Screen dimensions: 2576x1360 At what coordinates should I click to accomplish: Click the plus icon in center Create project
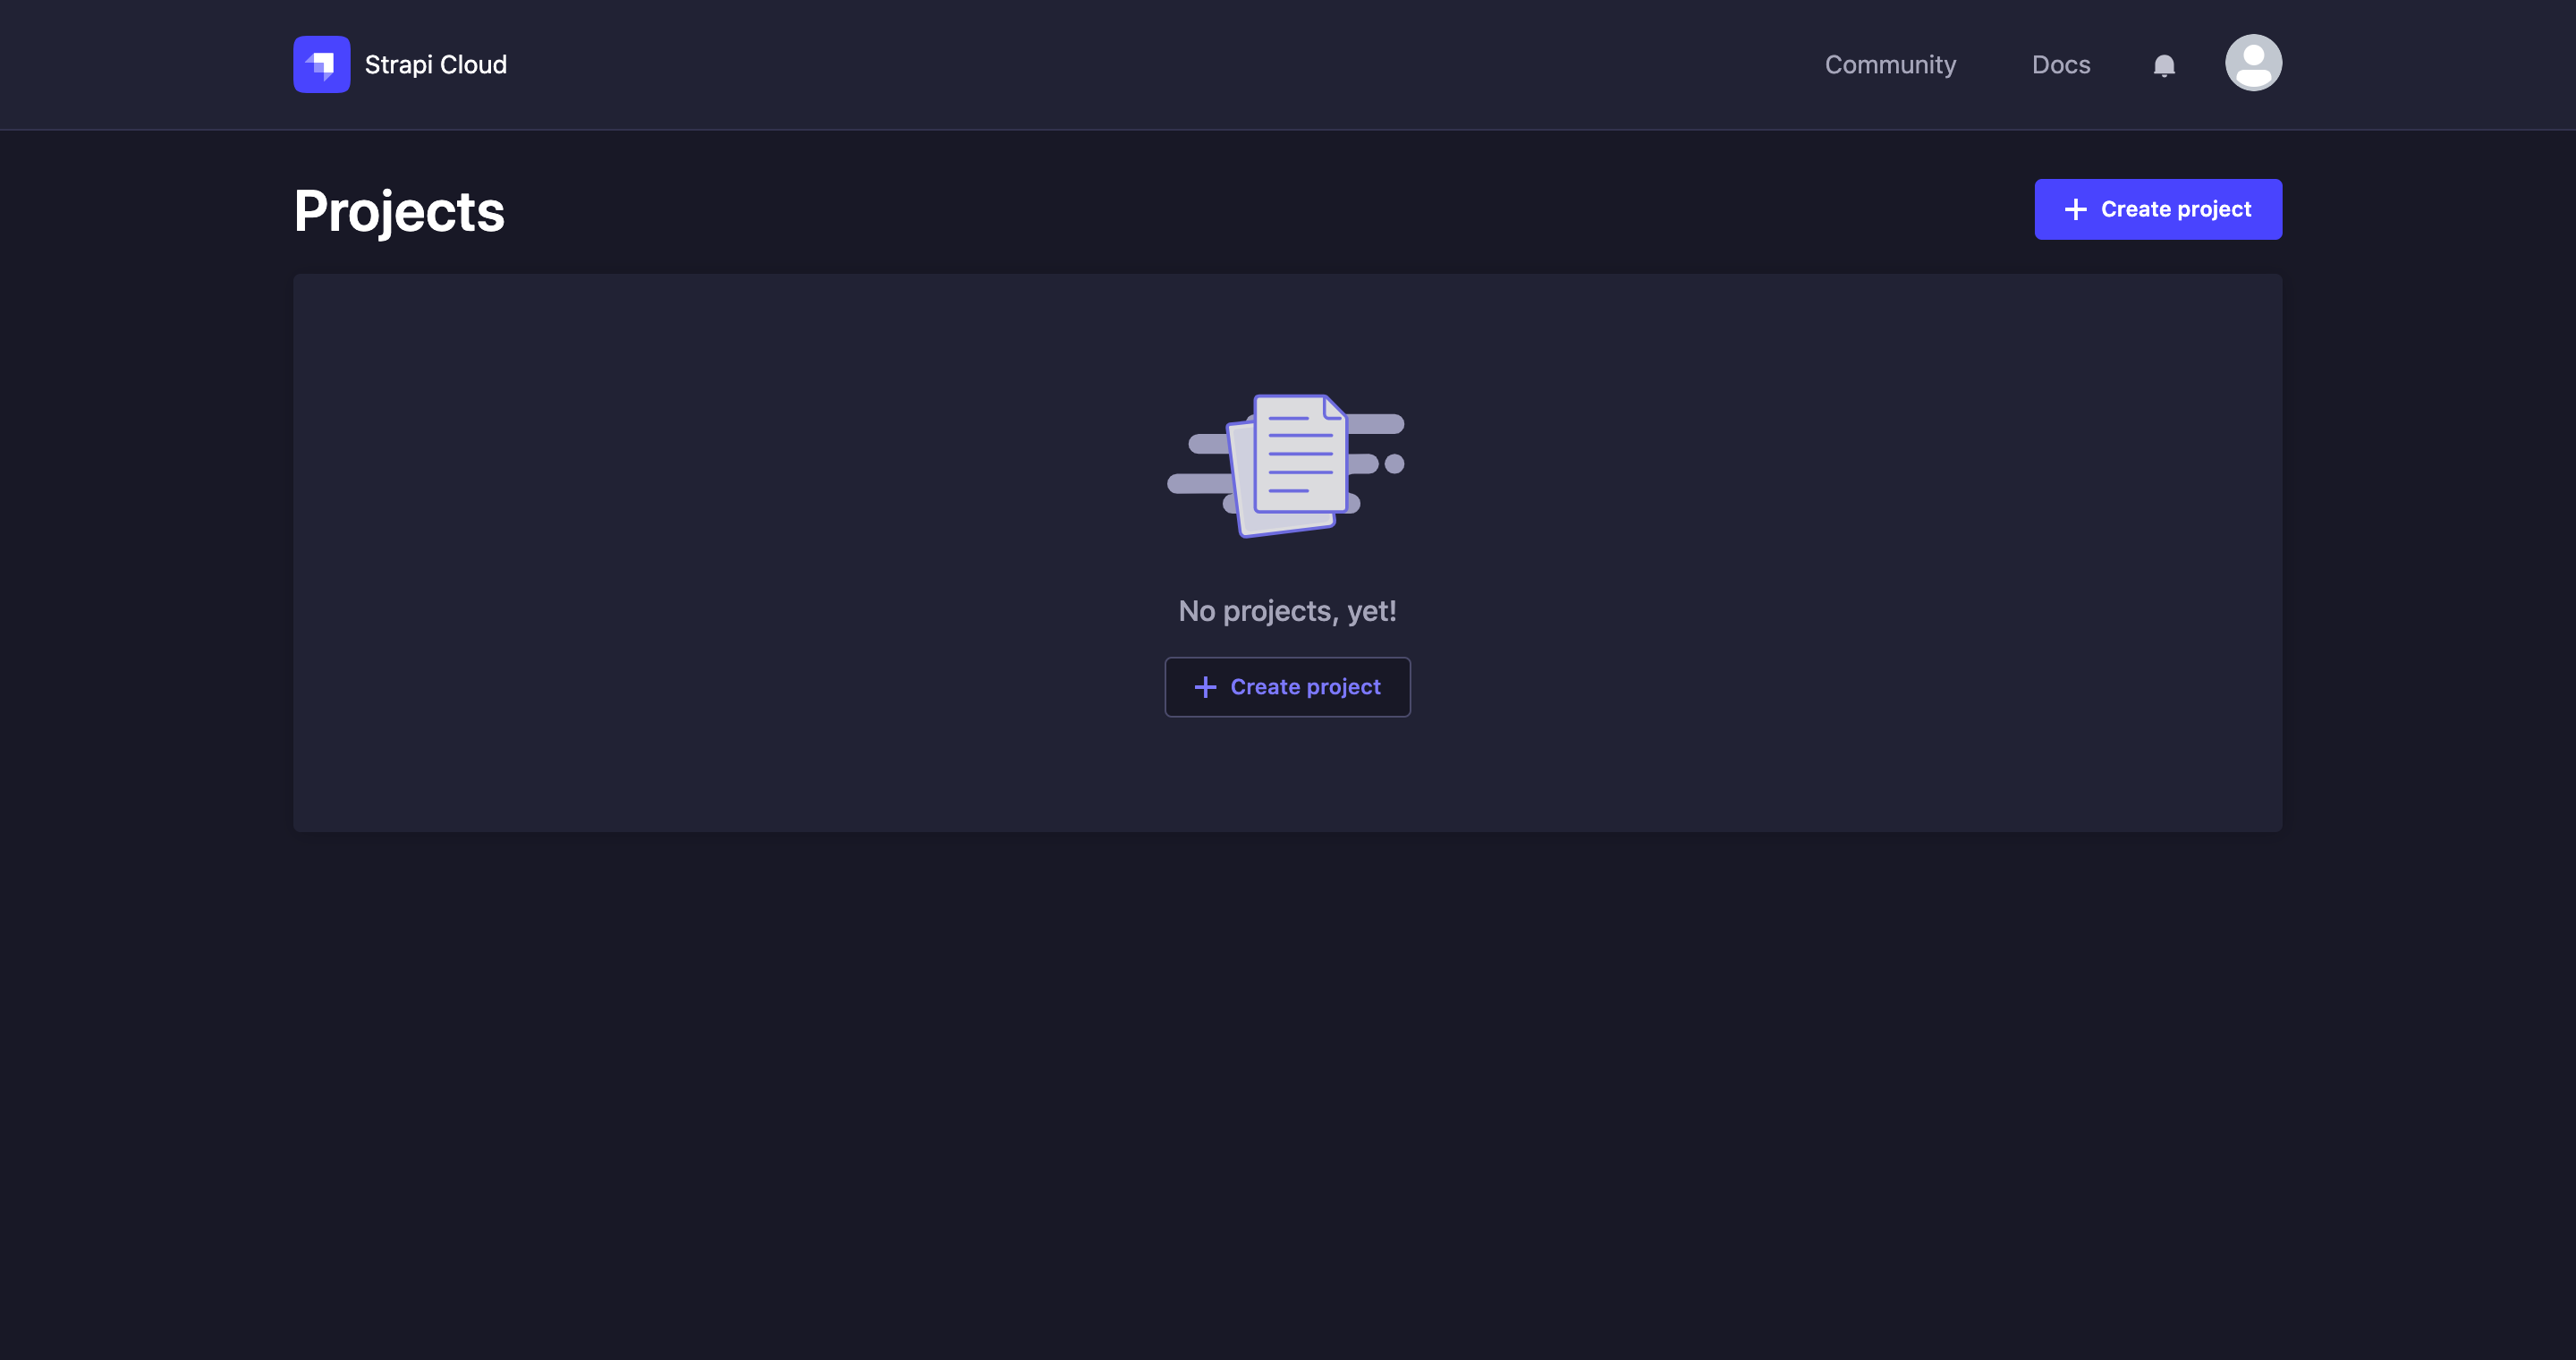click(1207, 687)
